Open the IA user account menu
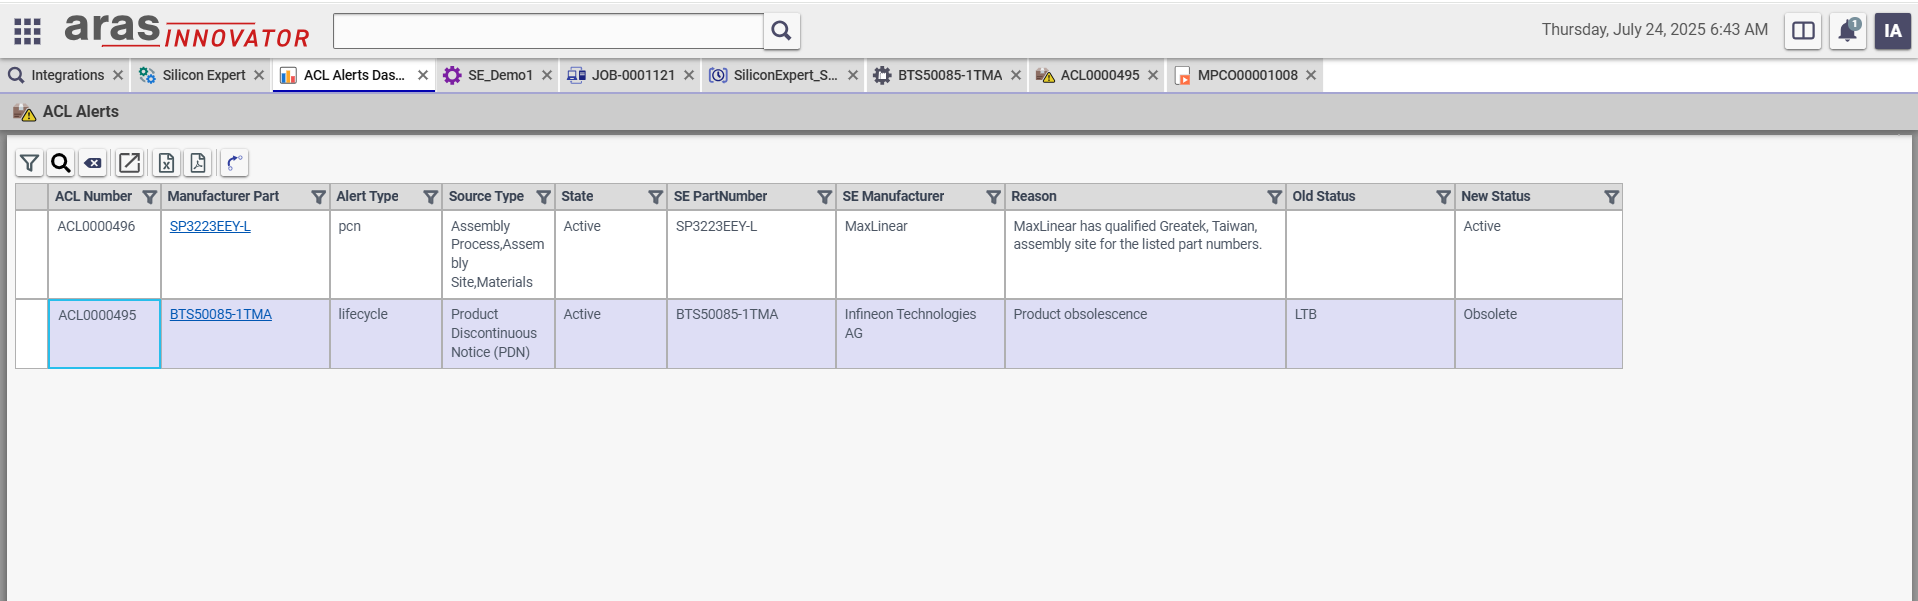The width and height of the screenshot is (1918, 601). click(x=1893, y=31)
